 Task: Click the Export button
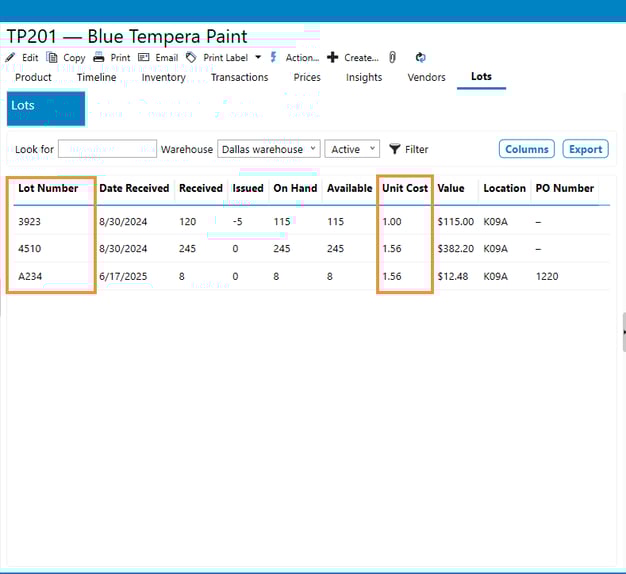[585, 149]
